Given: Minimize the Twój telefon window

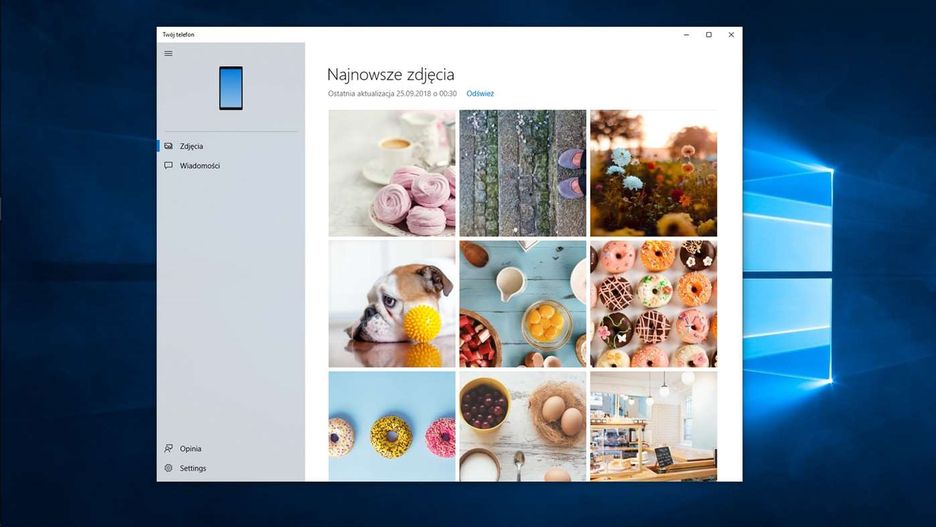Looking at the screenshot, I should (x=686, y=35).
